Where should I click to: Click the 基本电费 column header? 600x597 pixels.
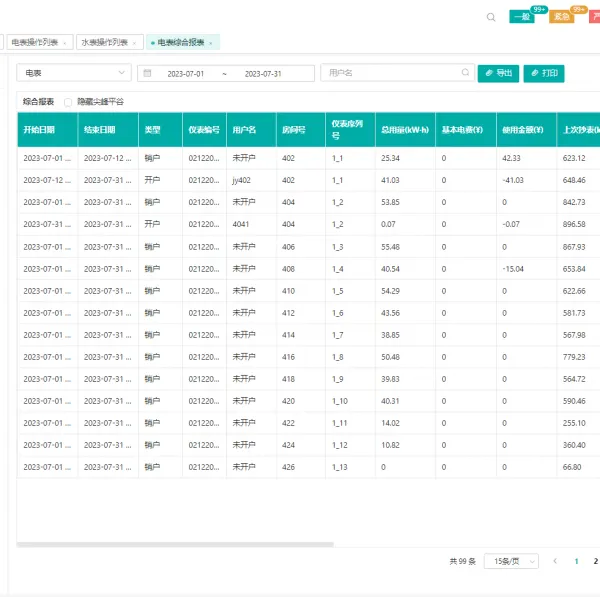click(466, 130)
